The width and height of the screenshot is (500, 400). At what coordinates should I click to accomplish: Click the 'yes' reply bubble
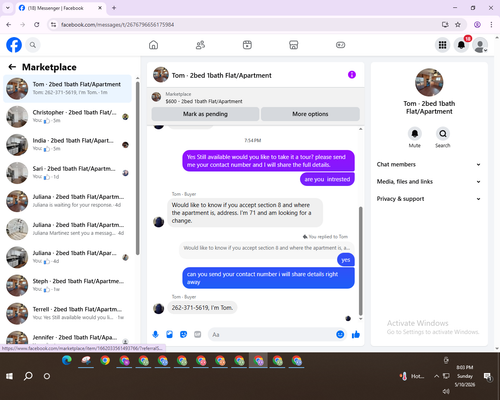point(346,260)
